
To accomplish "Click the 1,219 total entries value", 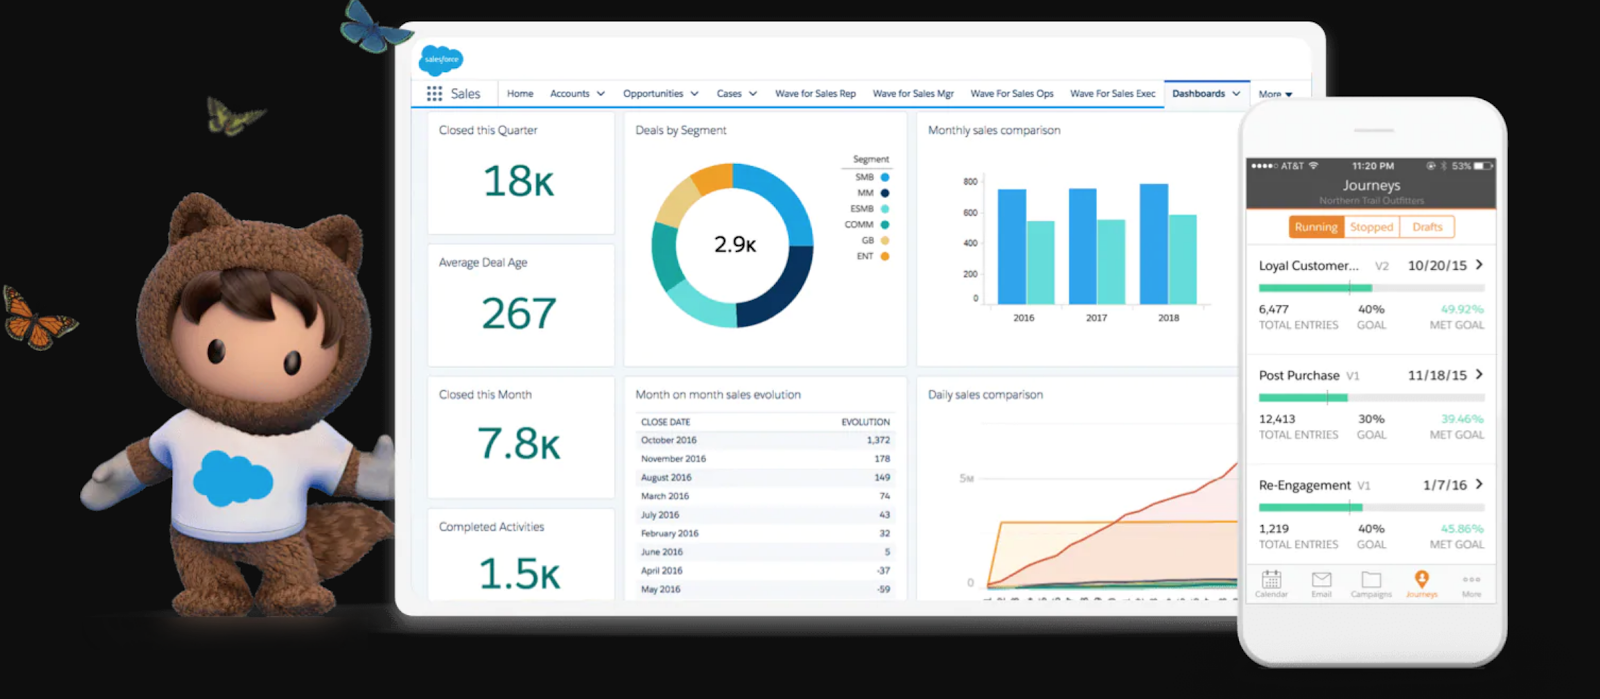I will coord(1274,529).
